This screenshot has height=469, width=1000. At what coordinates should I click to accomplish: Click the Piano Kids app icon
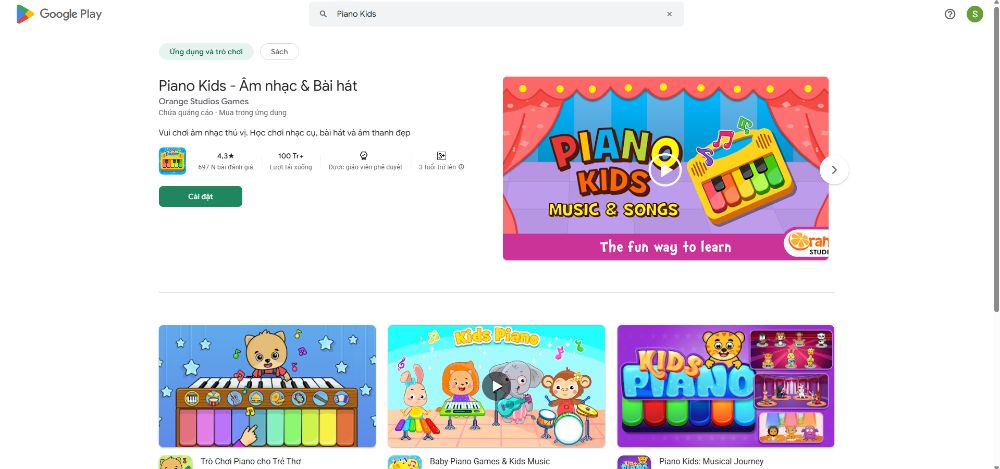point(172,161)
